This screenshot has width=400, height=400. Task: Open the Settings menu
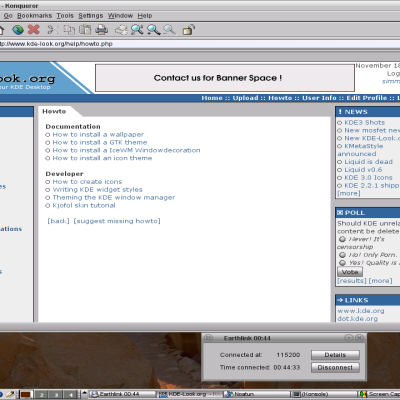91,16
